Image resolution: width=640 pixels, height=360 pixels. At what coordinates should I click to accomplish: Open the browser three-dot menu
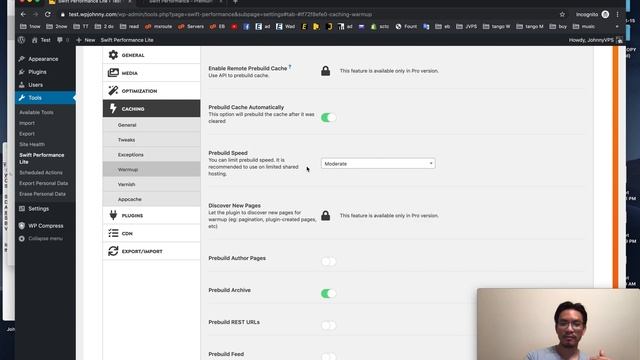pyautogui.click(x=617, y=14)
